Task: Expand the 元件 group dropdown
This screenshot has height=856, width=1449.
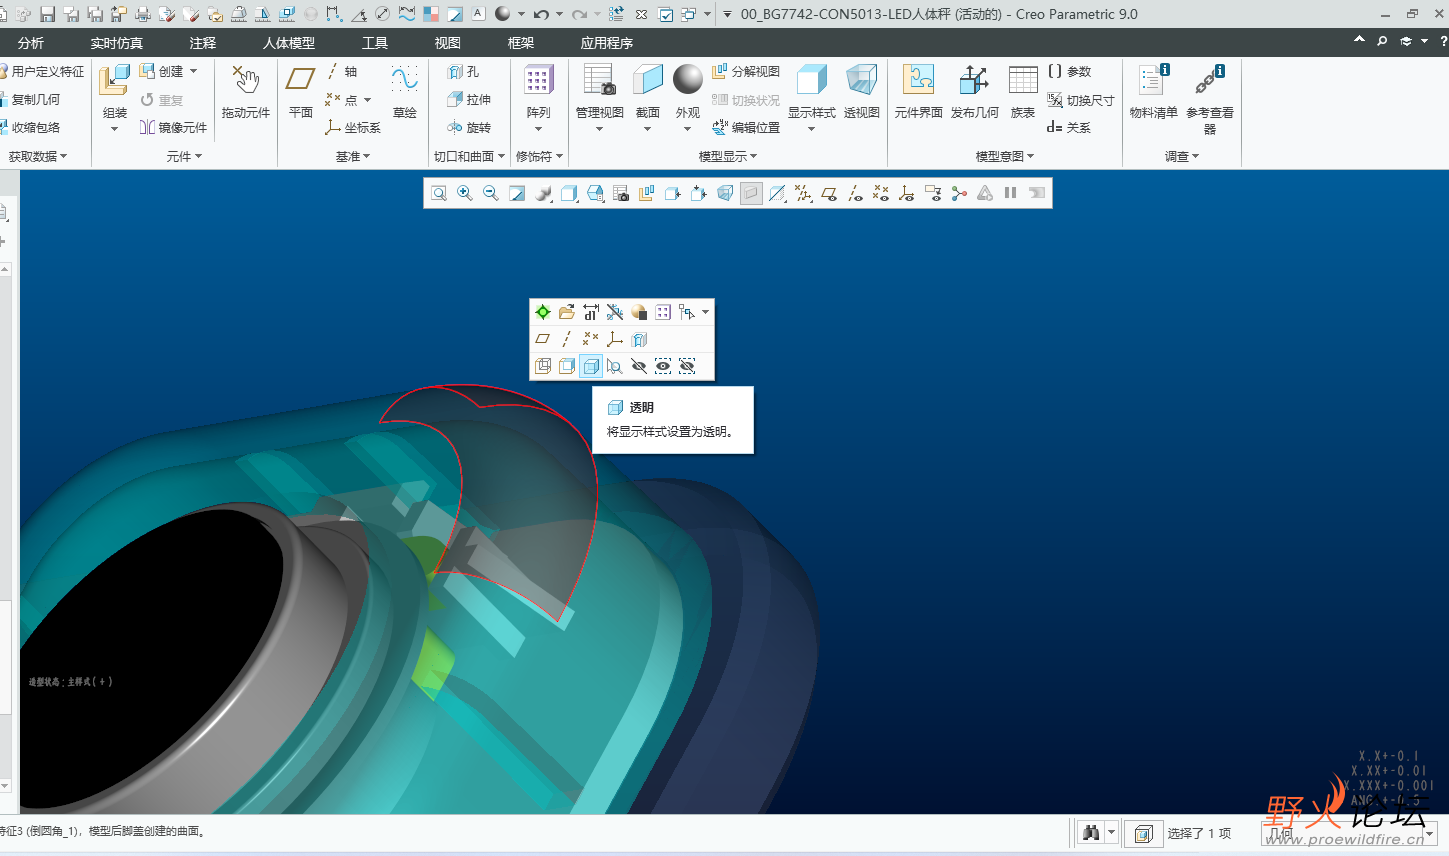Action: (184, 156)
